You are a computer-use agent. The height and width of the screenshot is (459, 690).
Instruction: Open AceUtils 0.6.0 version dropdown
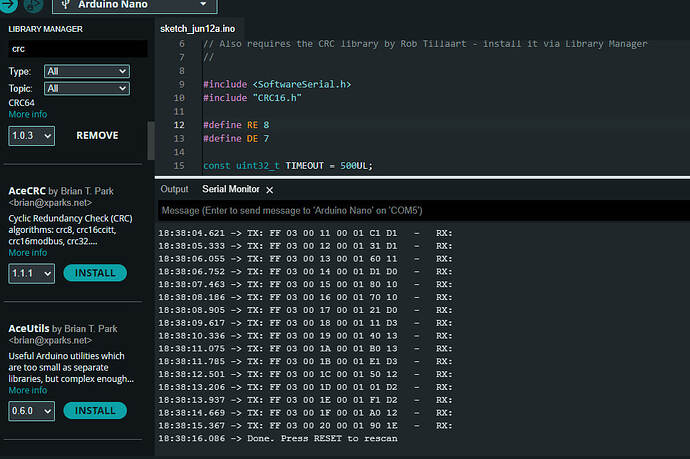point(32,411)
